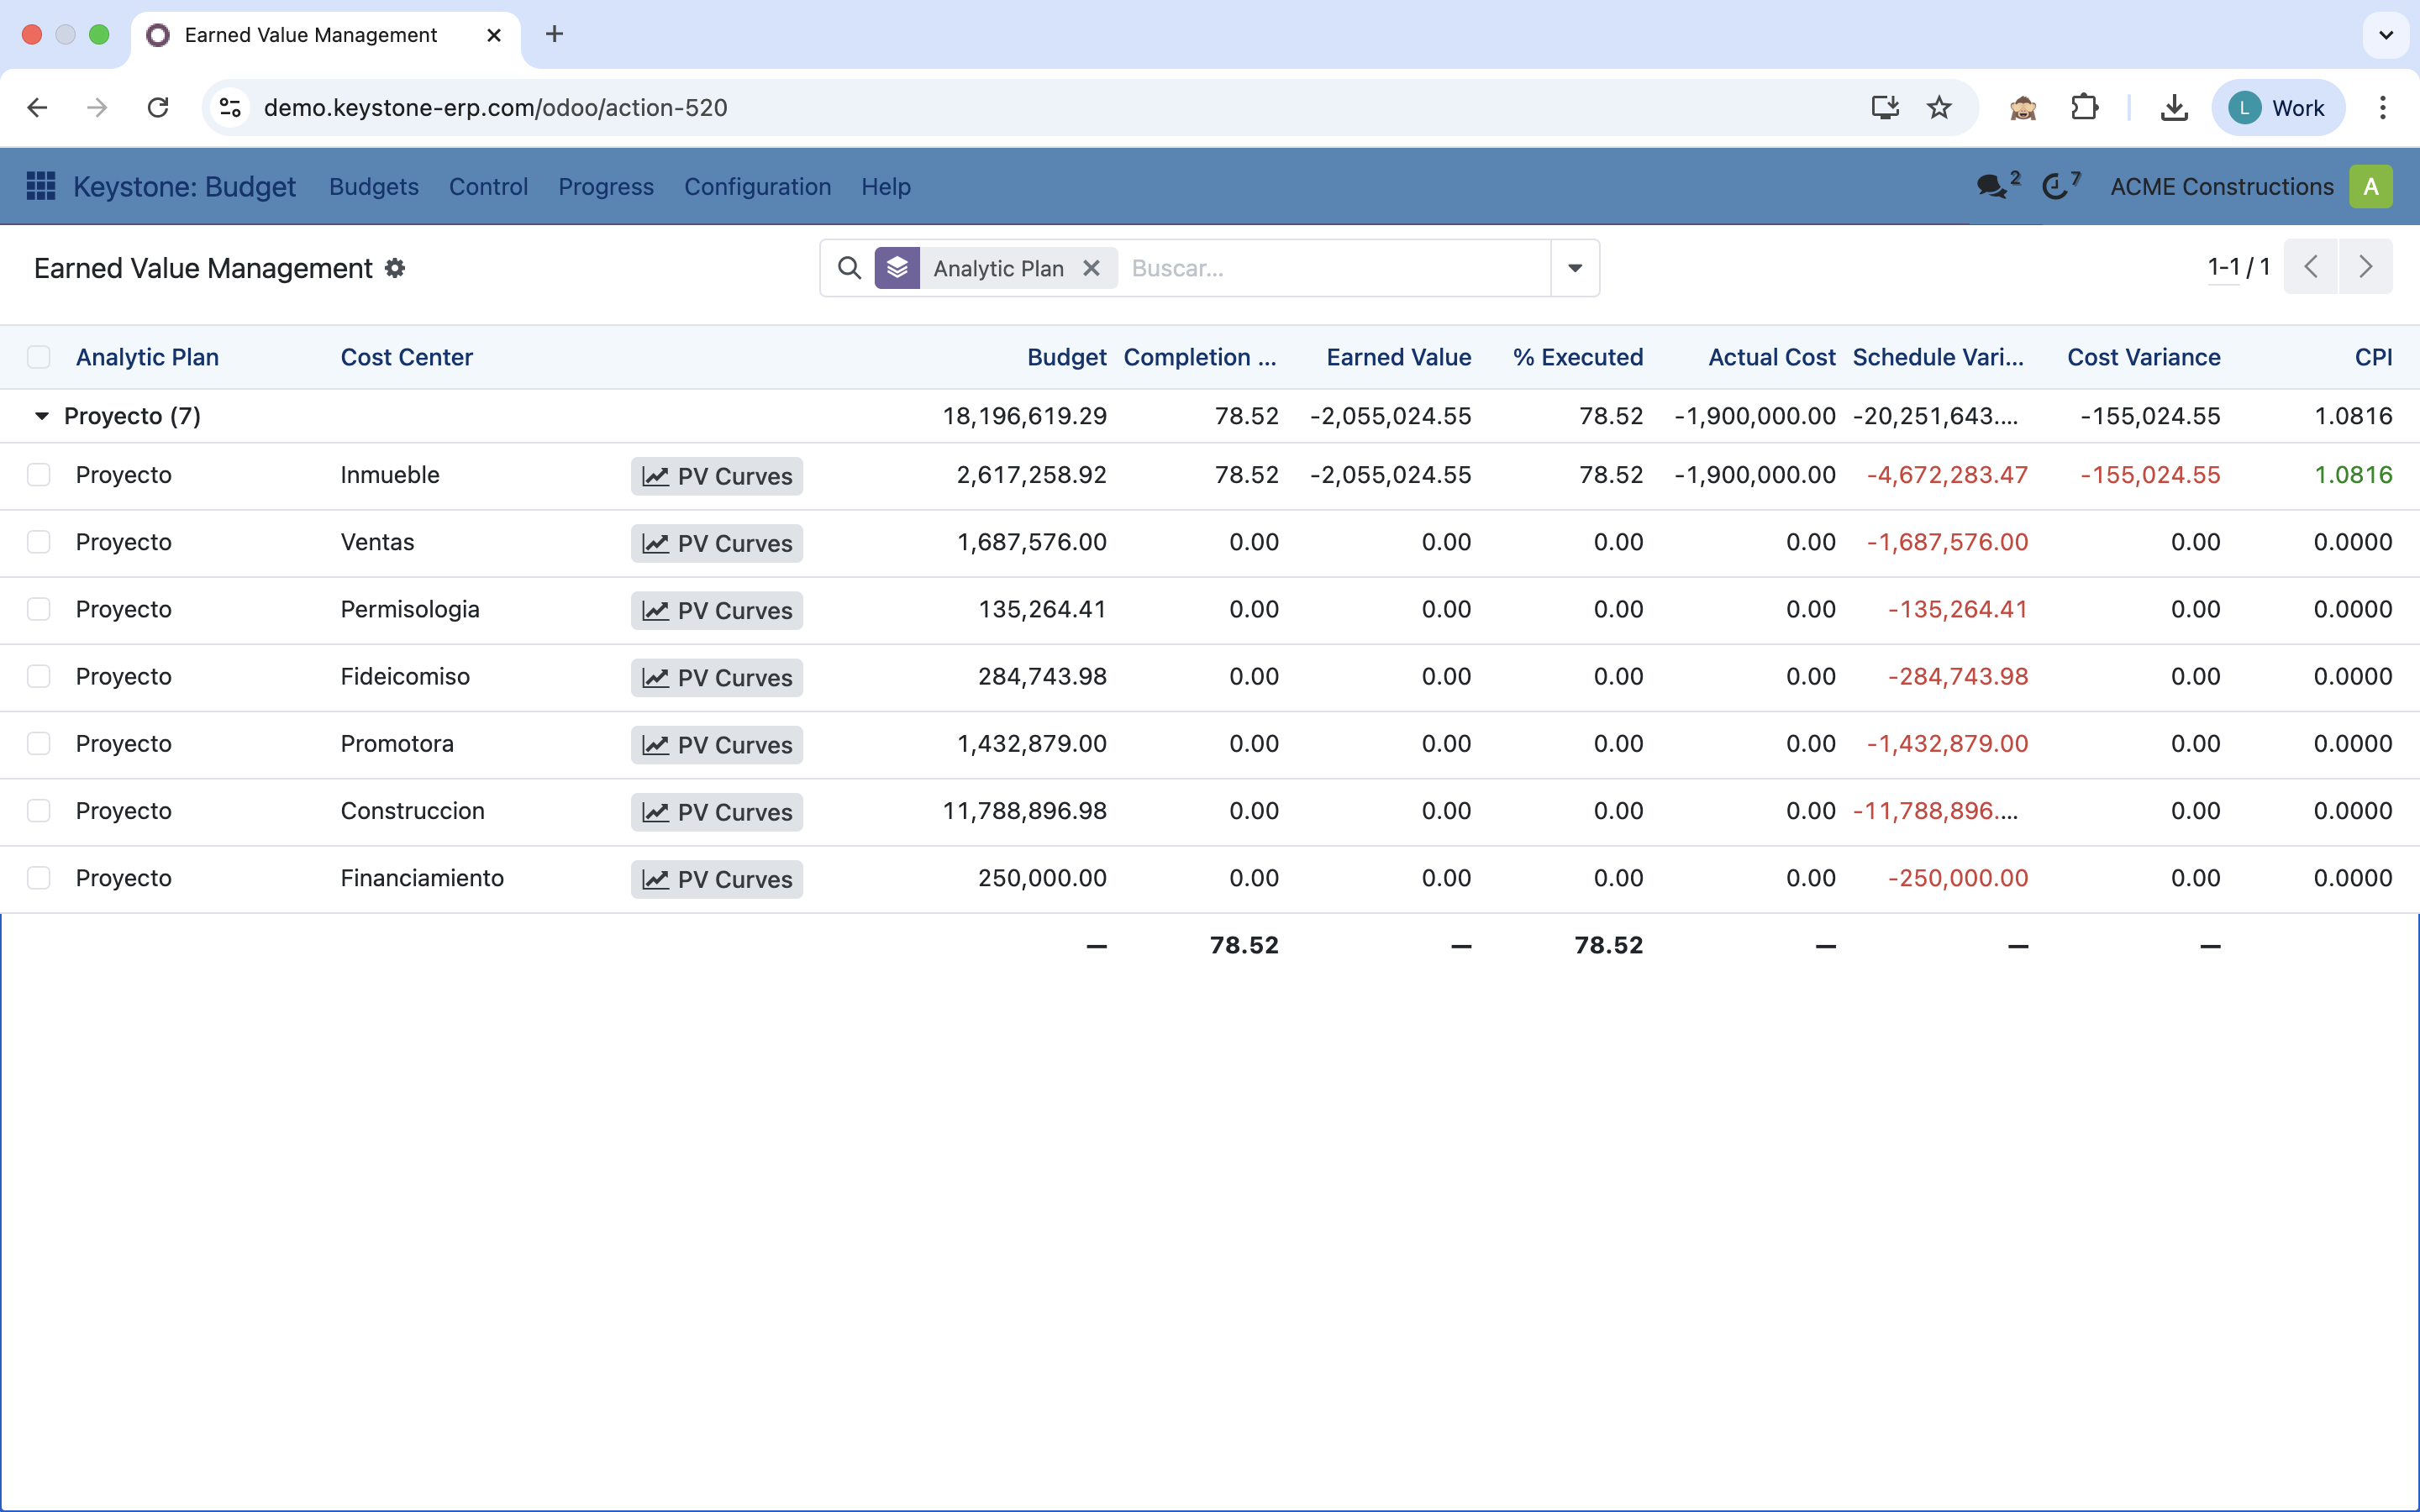Open the Keystone apps grid menu
The width and height of the screenshot is (2420, 1512).
pos(40,186)
